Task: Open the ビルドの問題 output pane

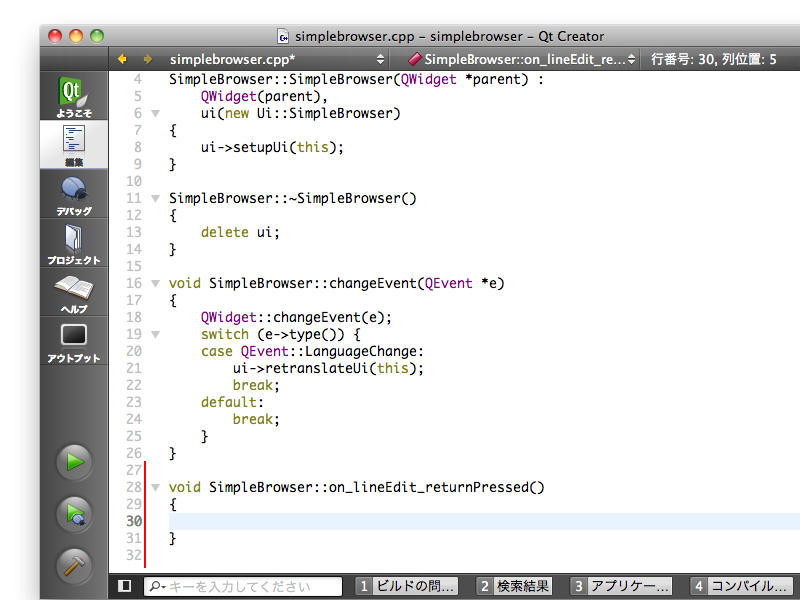Action: click(x=408, y=586)
